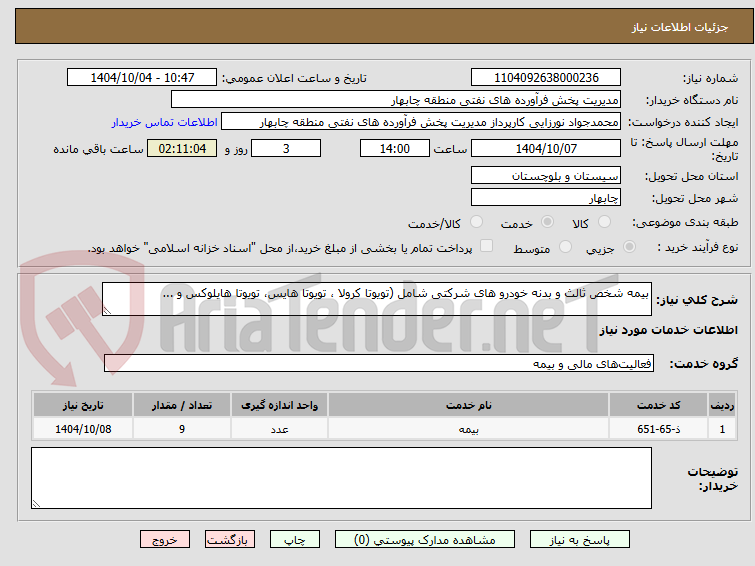Click the deadline date field 1404/10/07
The width and height of the screenshot is (755, 566).
point(546,148)
